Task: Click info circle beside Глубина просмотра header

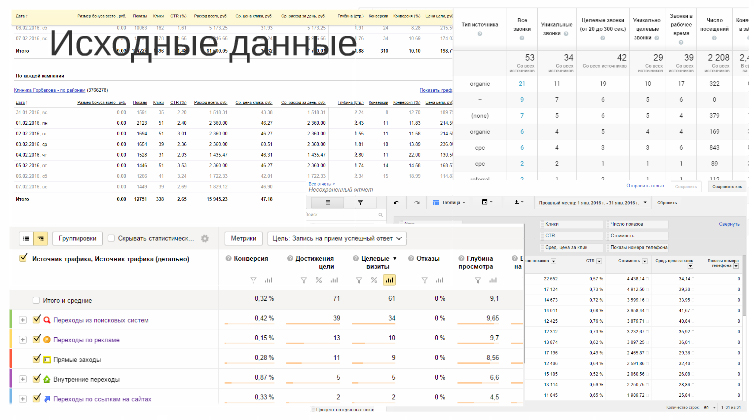Action: (x=461, y=258)
